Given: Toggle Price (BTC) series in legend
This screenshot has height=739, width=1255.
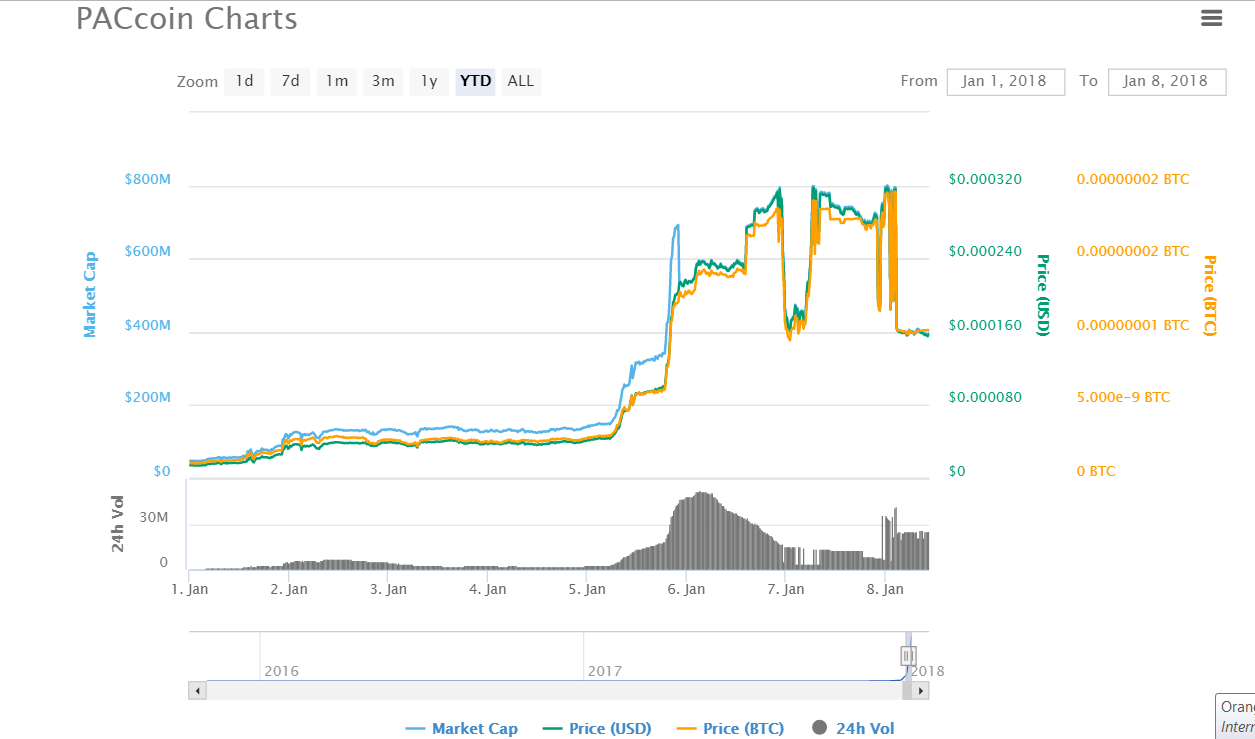Looking at the screenshot, I should [730, 728].
